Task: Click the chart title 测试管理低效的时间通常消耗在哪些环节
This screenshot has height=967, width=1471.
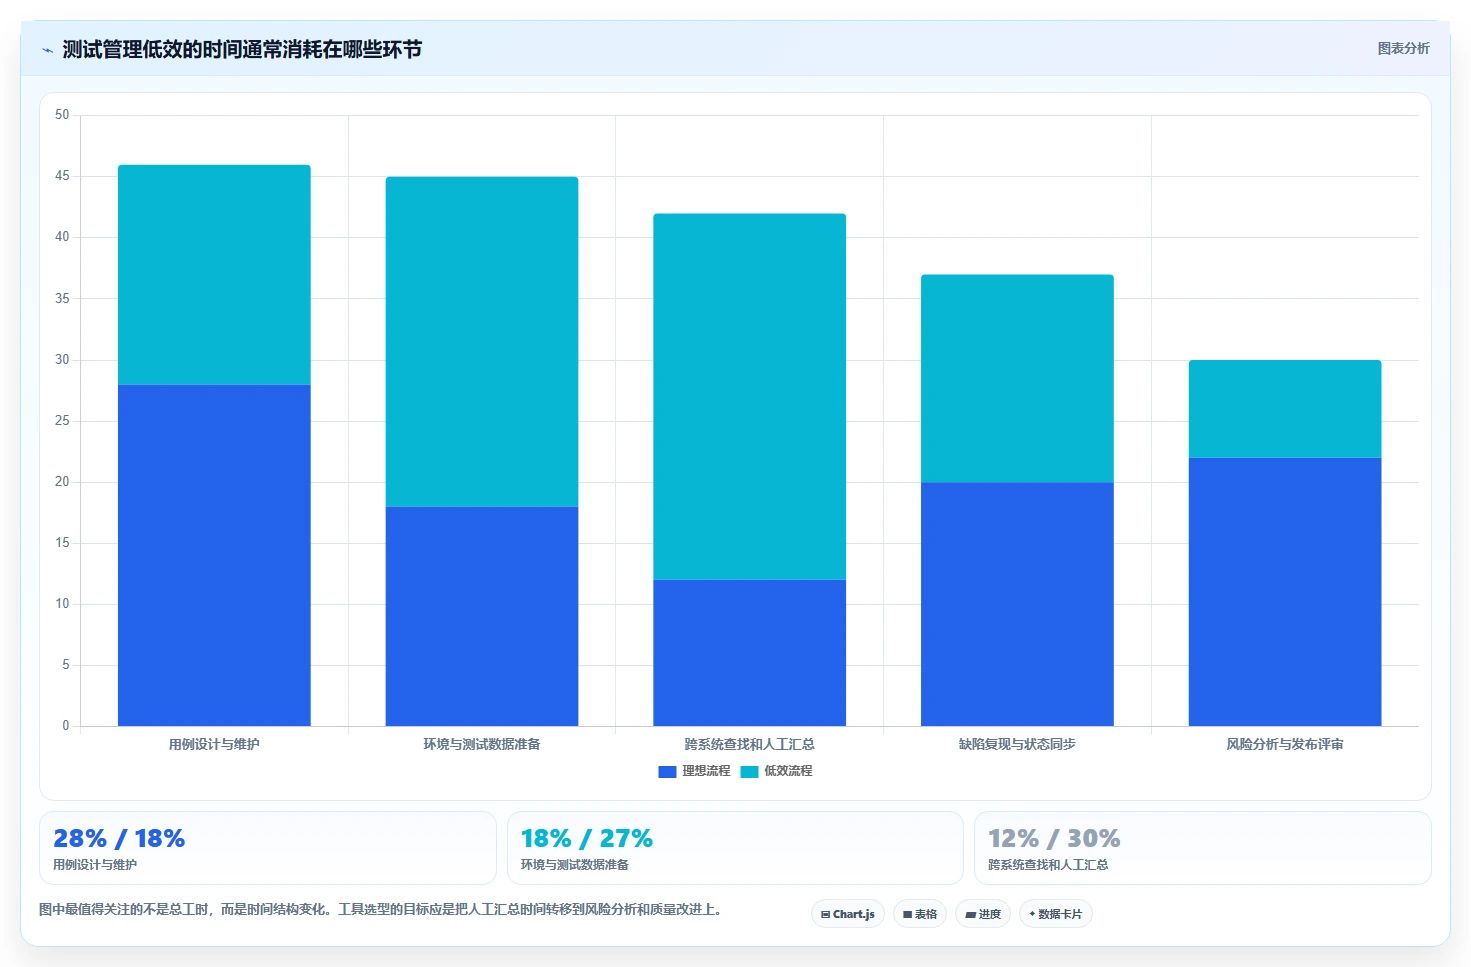Action: tap(242, 49)
